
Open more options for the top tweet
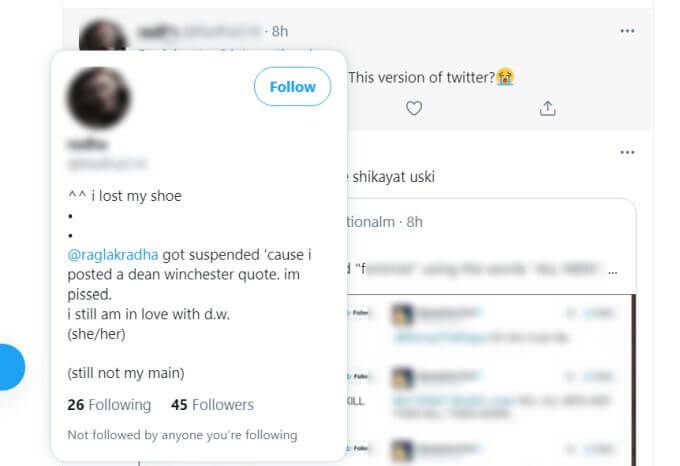(x=627, y=31)
